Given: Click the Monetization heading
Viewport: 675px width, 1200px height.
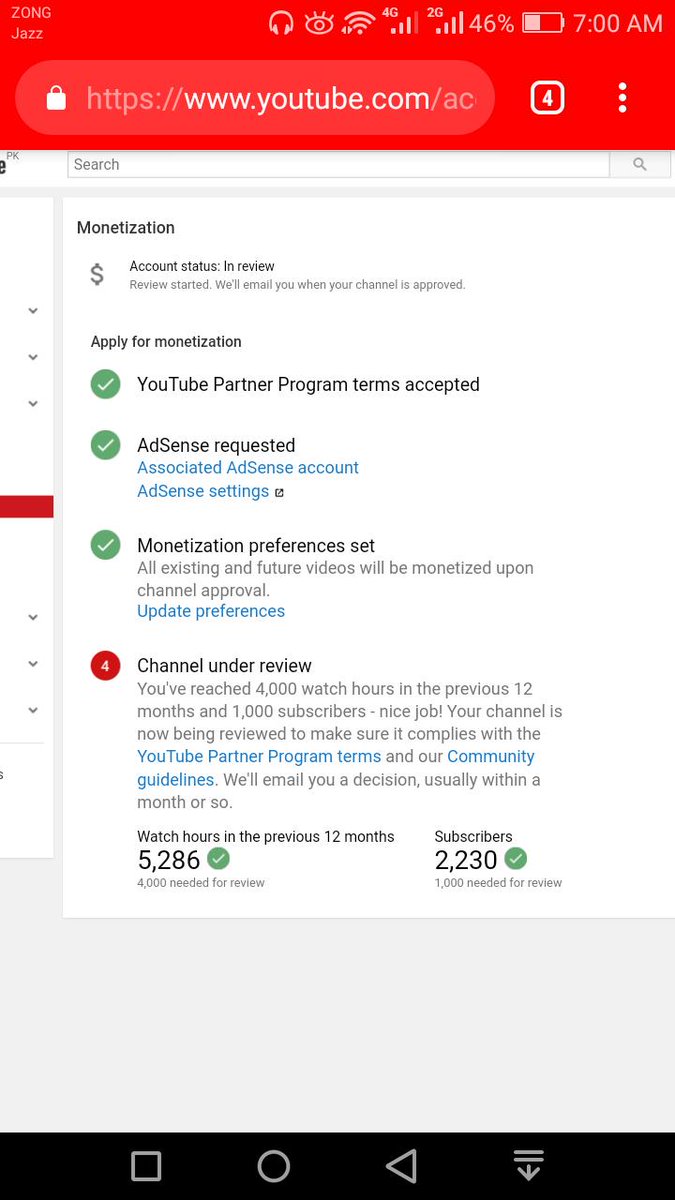Looking at the screenshot, I should click(x=126, y=228).
